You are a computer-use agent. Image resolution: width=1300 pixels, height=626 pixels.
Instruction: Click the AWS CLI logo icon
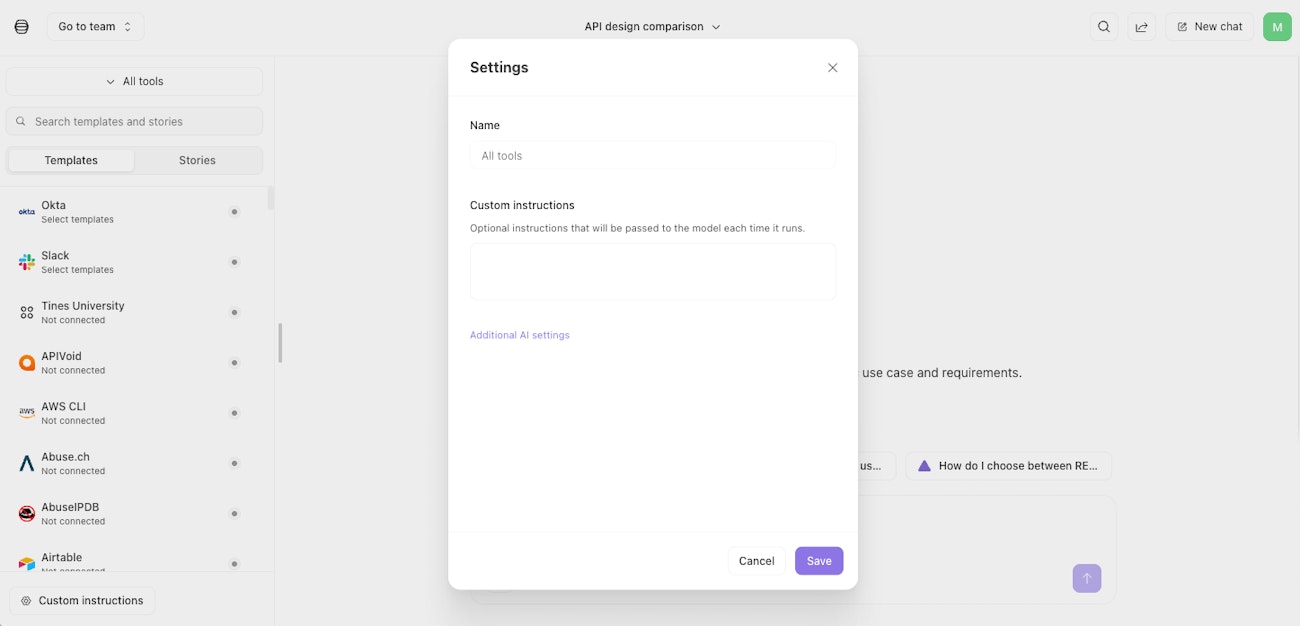pos(27,413)
